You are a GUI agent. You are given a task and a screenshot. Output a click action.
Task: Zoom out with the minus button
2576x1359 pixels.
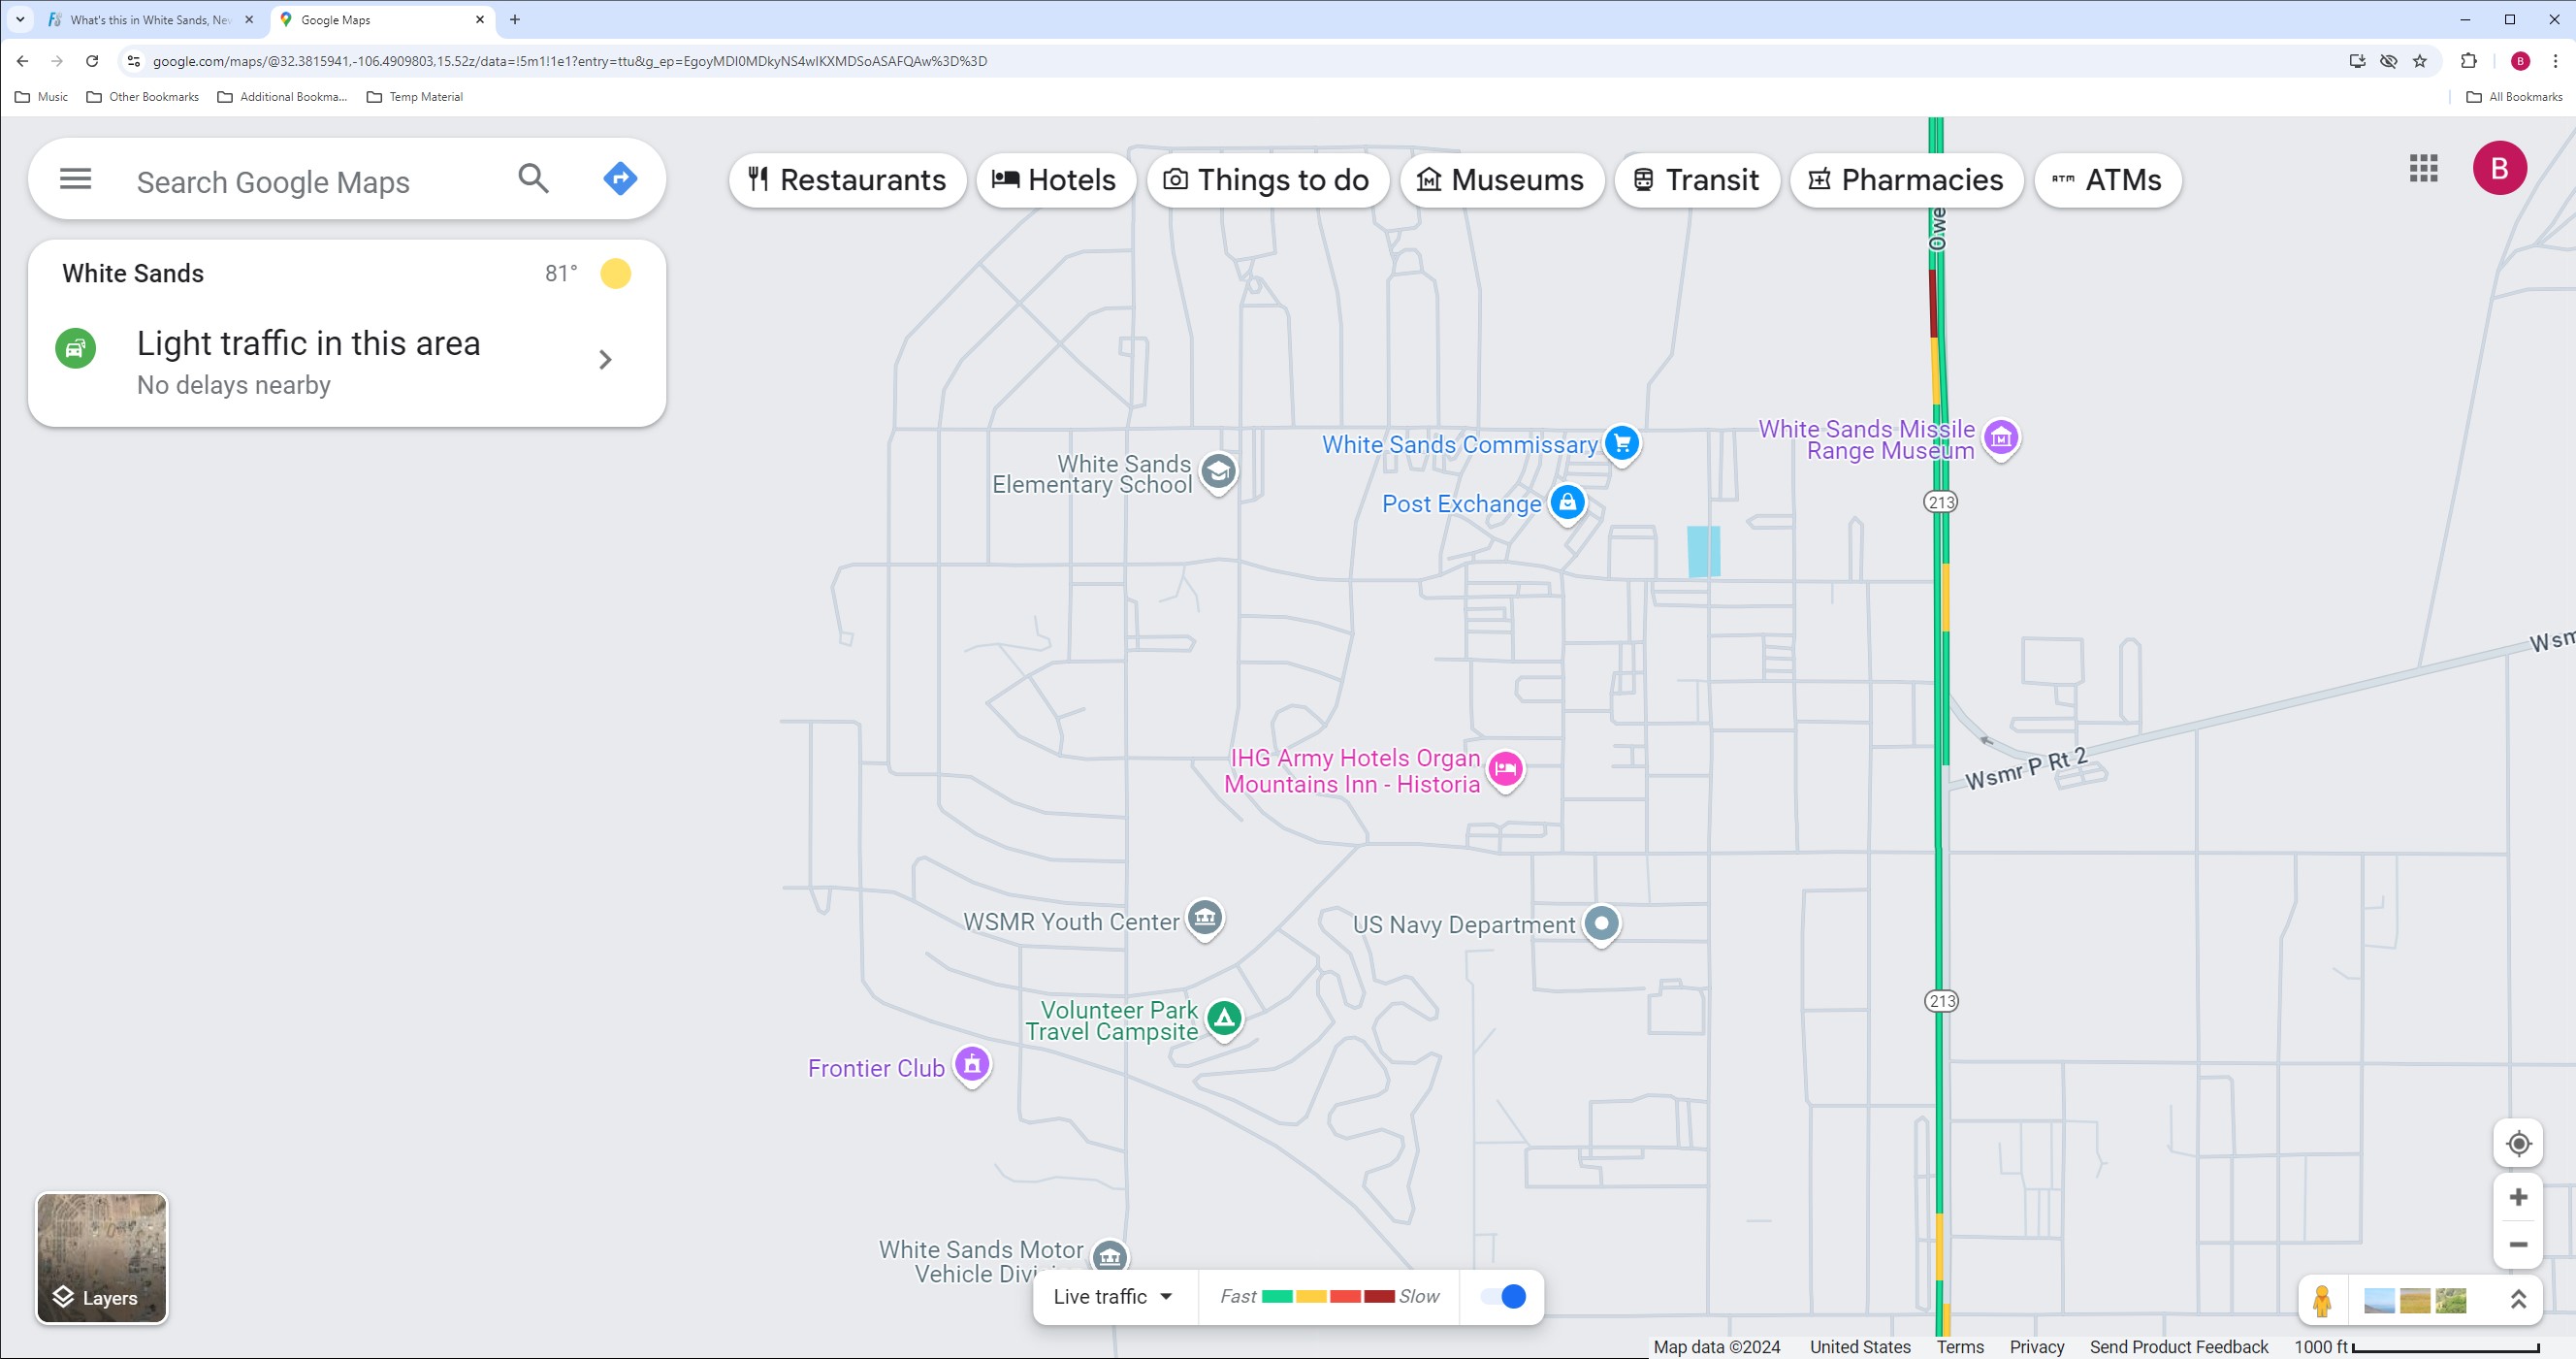(2518, 1244)
